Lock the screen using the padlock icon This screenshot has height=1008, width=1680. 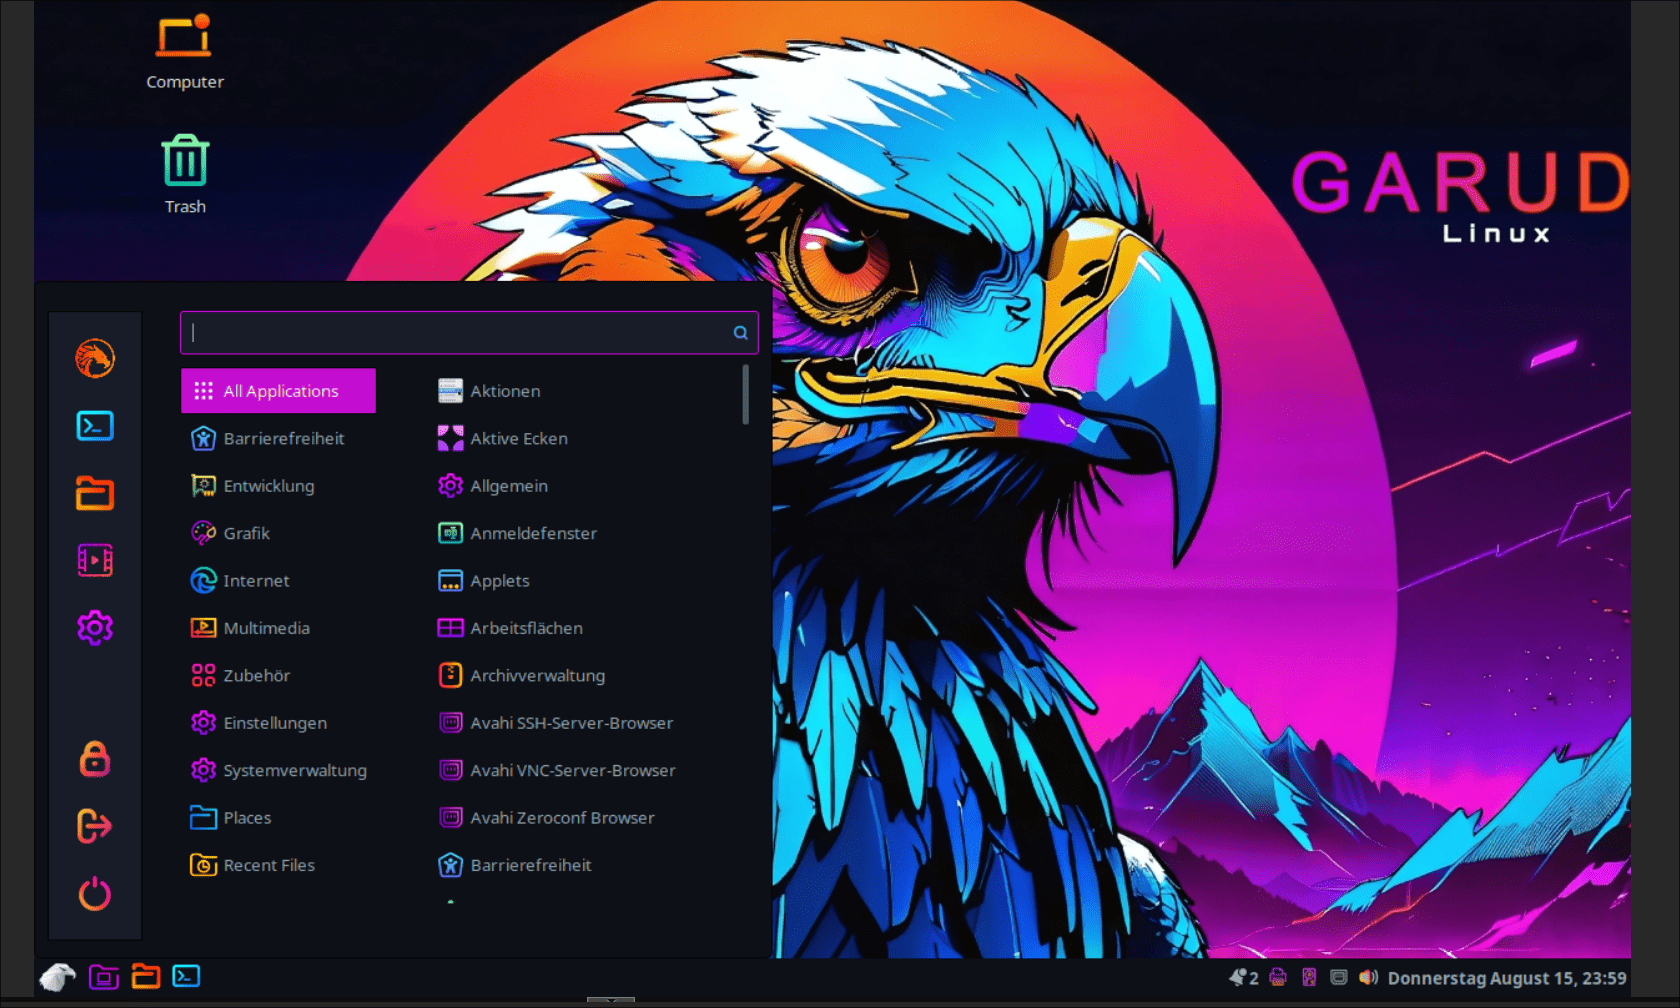(95, 759)
